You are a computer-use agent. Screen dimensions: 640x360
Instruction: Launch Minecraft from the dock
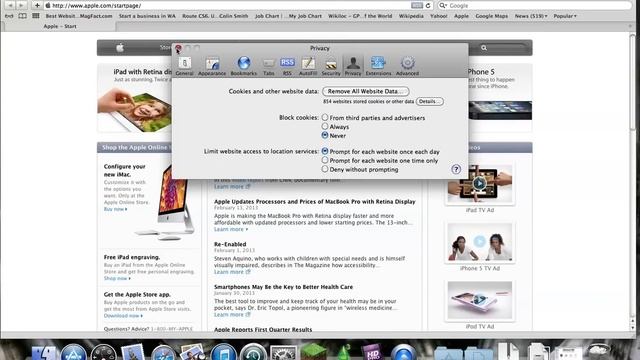[x=313, y=352]
